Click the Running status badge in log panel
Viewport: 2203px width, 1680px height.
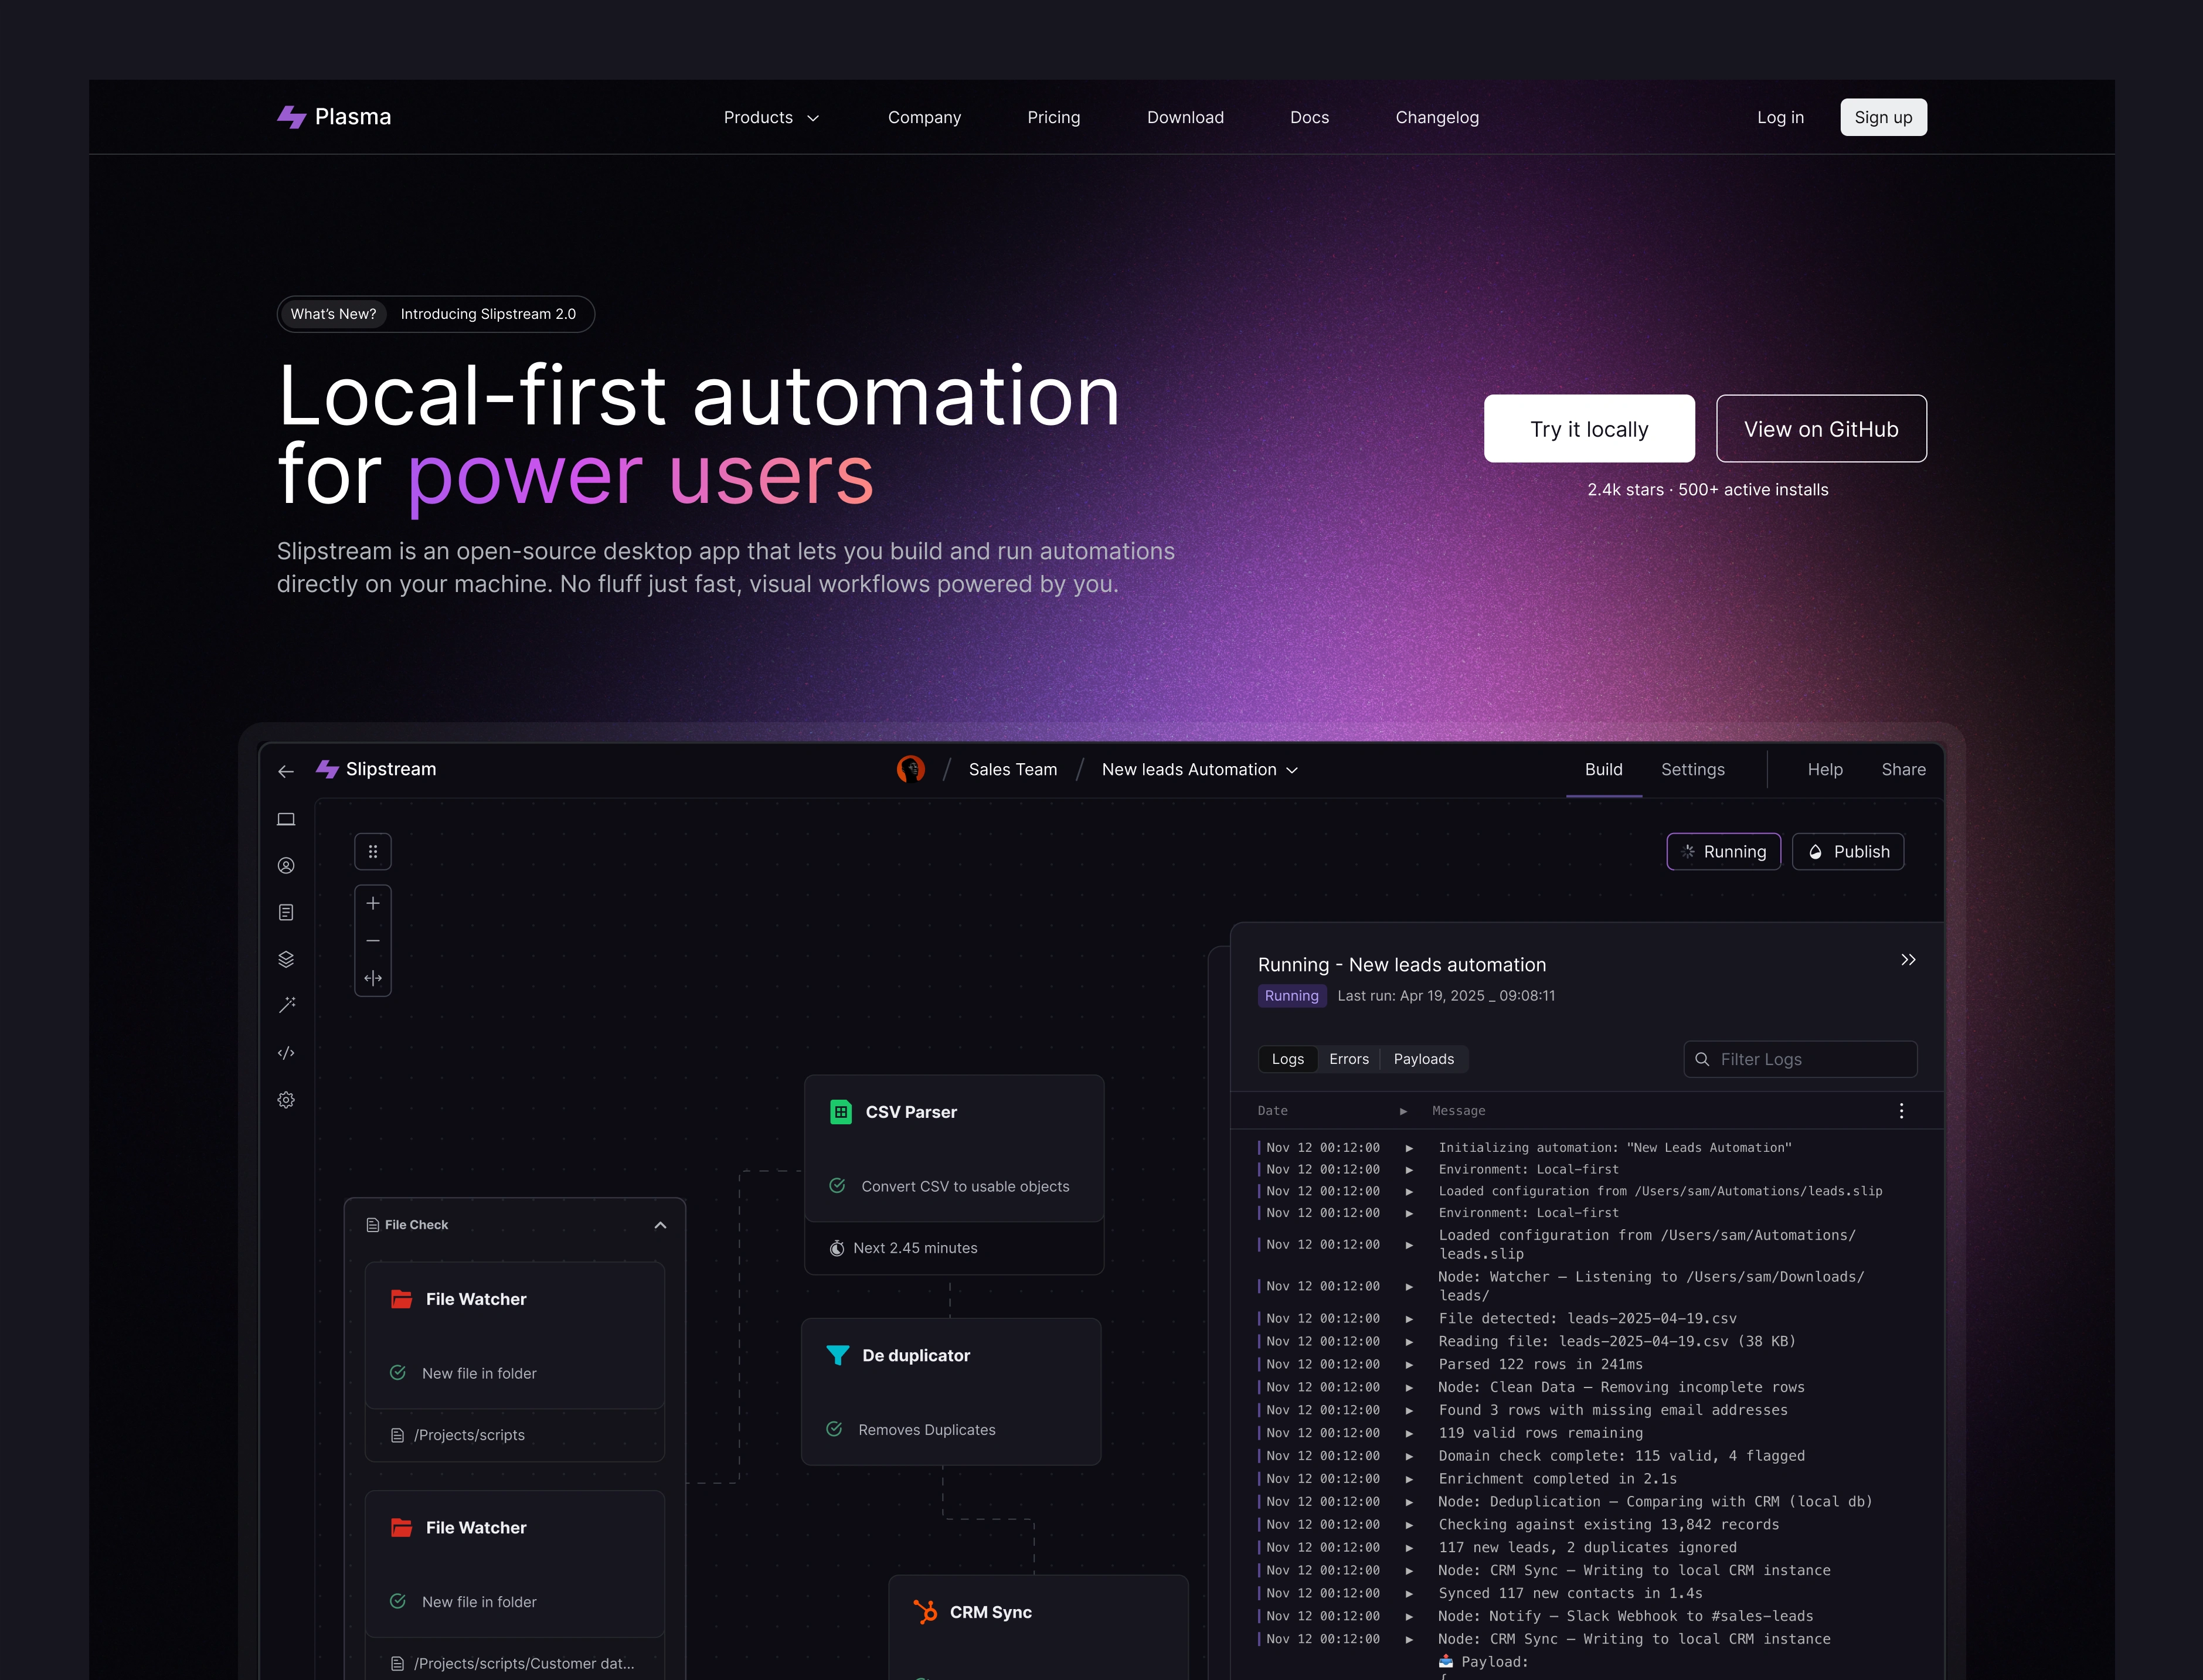1291,996
